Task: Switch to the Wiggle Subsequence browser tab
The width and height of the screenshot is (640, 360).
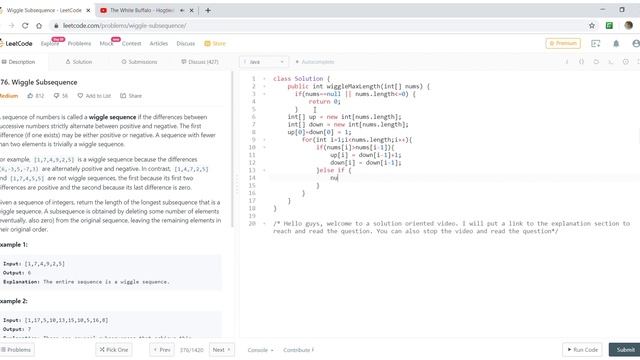Action: point(44,10)
